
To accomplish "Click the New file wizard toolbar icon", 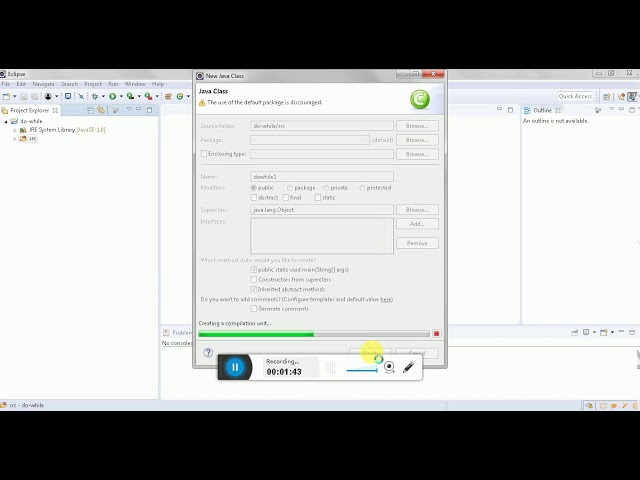I will [6, 96].
